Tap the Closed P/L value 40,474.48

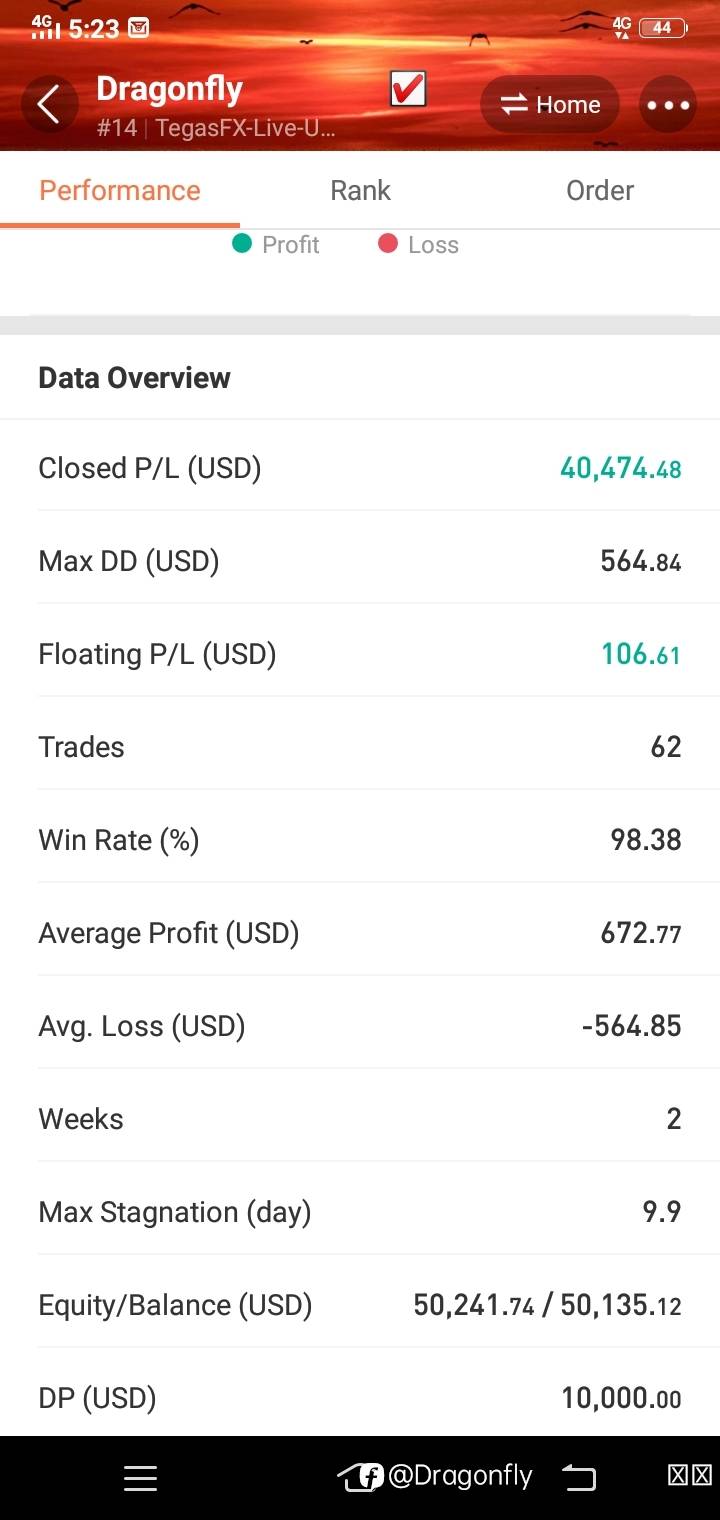point(620,468)
